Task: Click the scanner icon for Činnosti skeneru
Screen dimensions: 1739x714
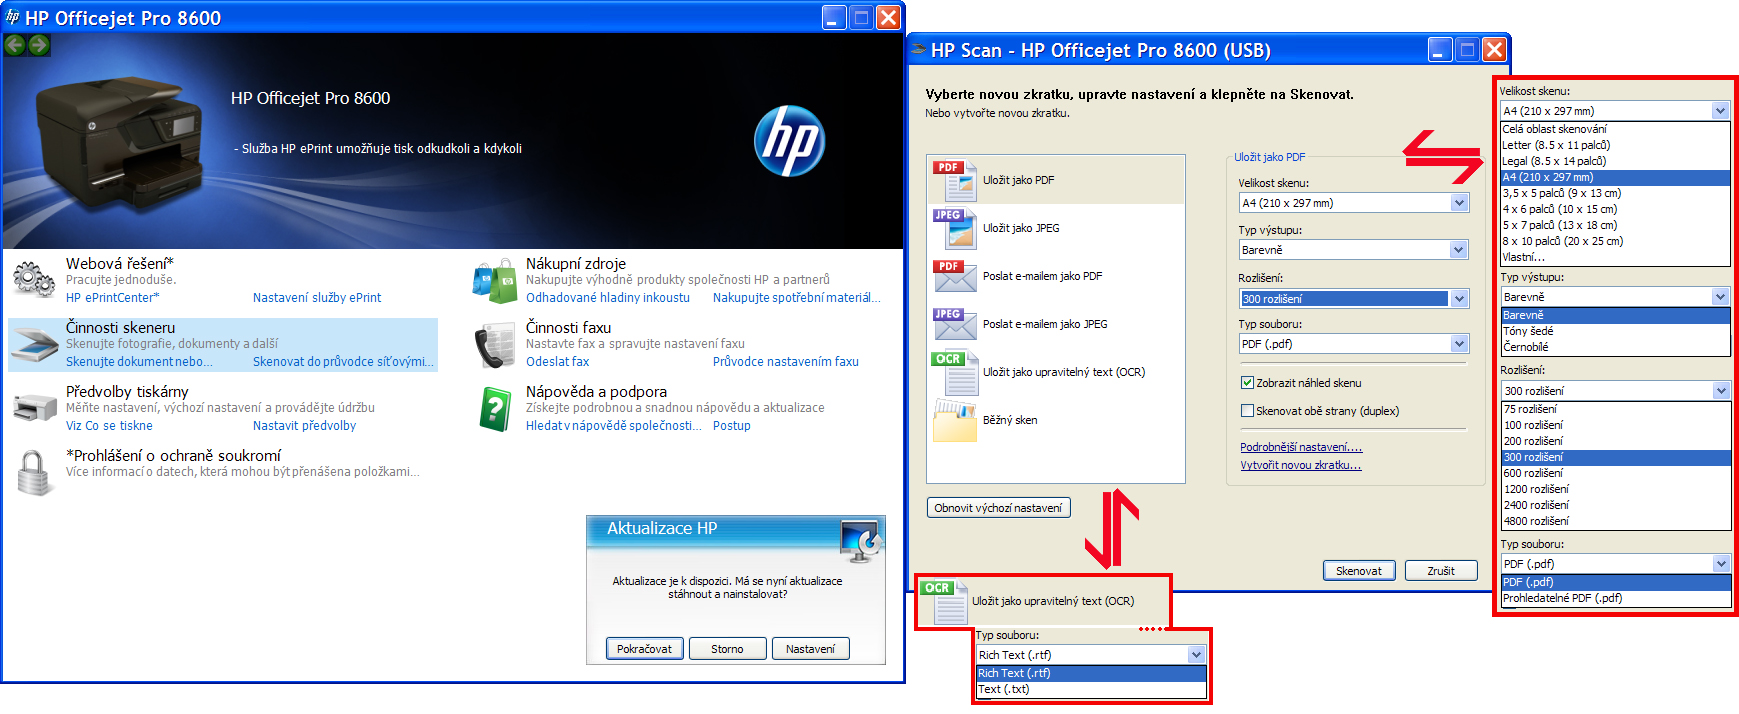Action: point(36,344)
